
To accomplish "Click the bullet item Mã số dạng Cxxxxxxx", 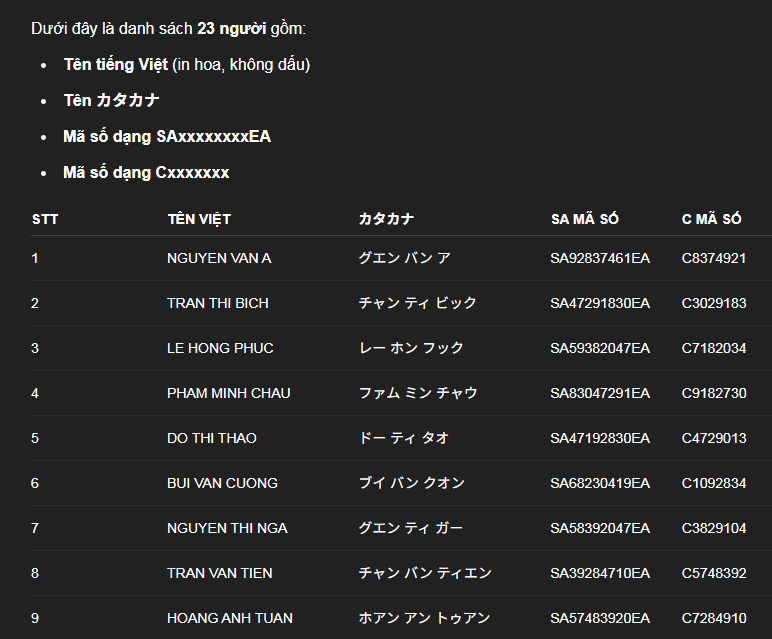I will pos(146,172).
